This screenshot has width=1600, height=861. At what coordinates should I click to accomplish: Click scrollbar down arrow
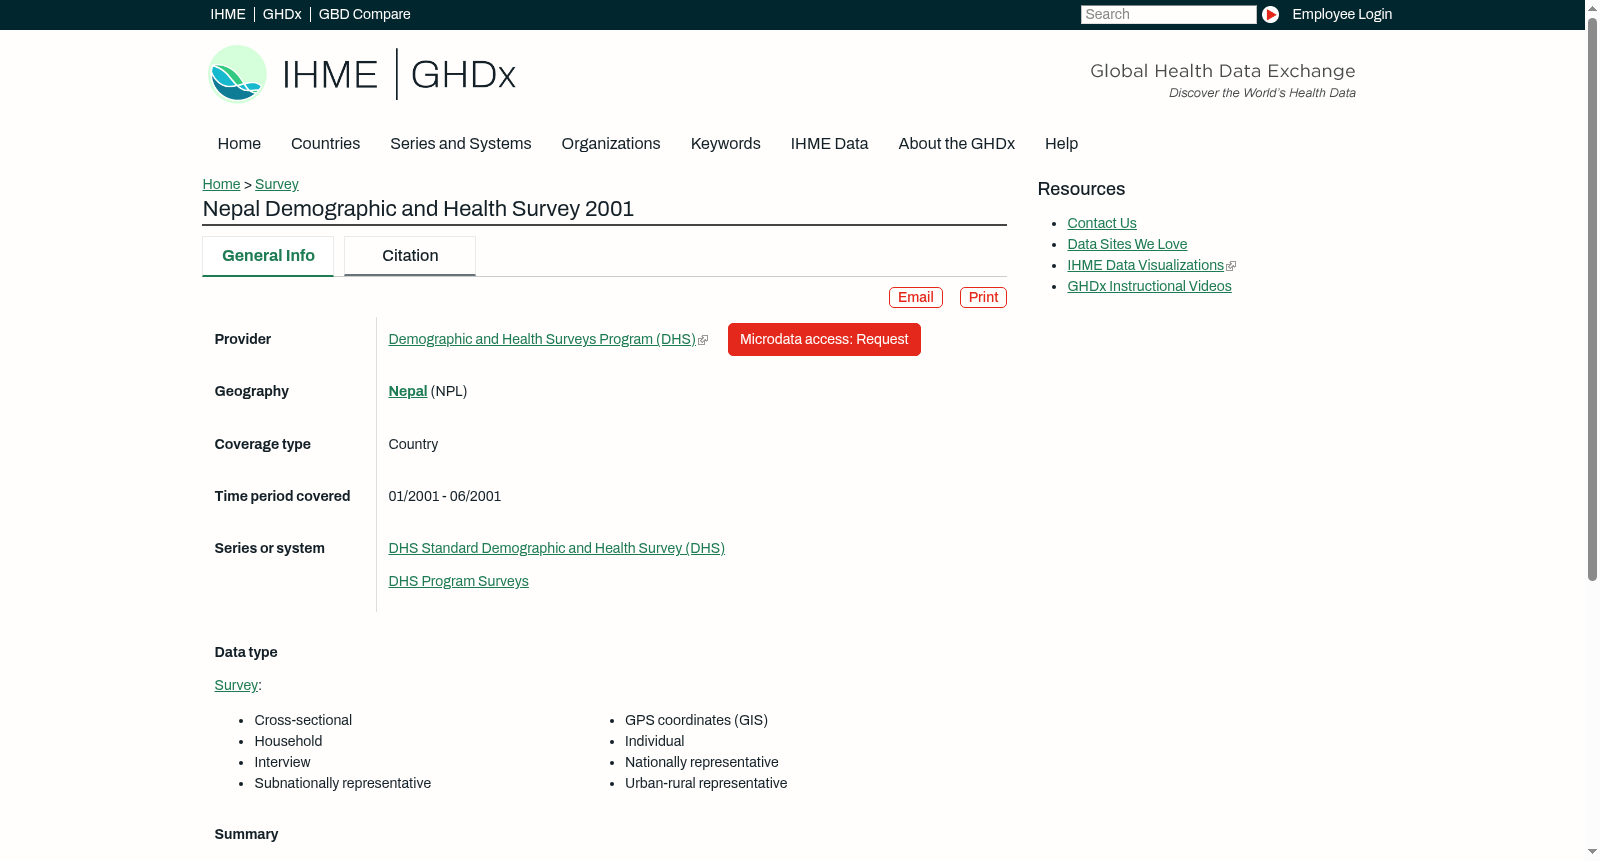(1592, 853)
